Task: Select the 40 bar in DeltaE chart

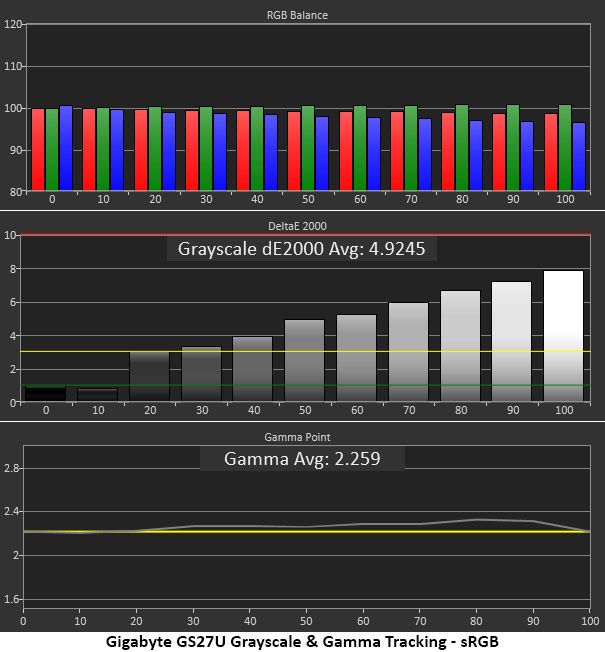Action: tap(252, 369)
